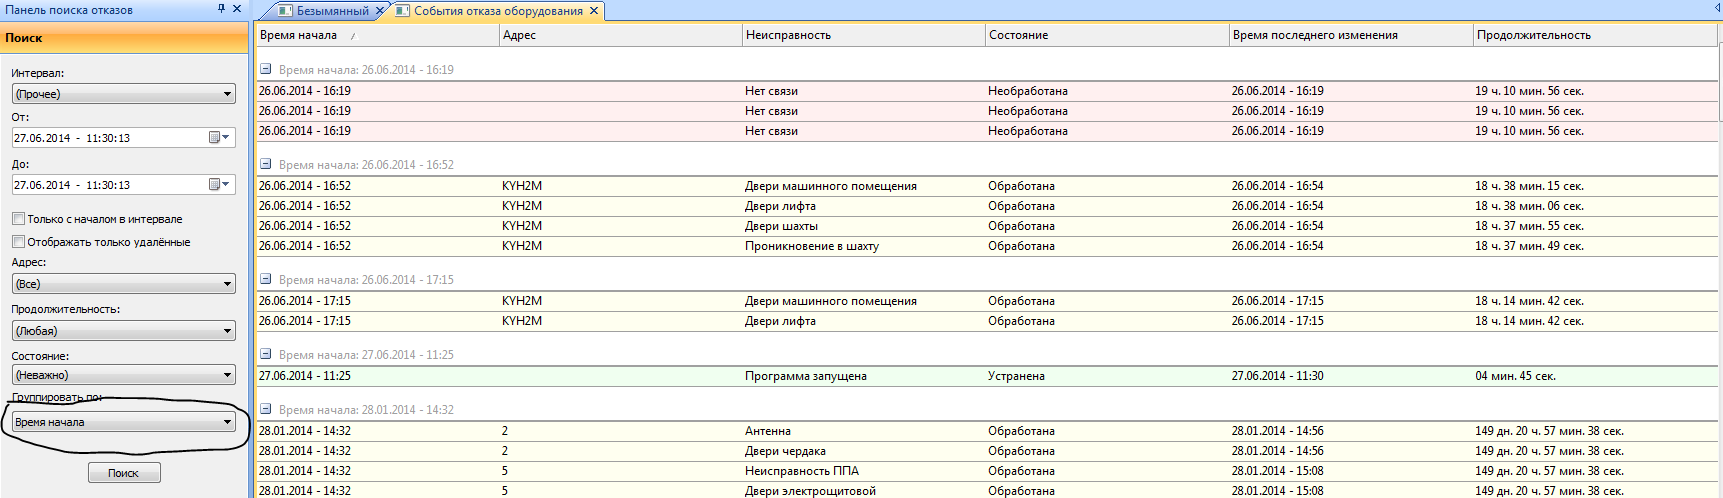Close the События отказа оборудования tab

pos(594,11)
